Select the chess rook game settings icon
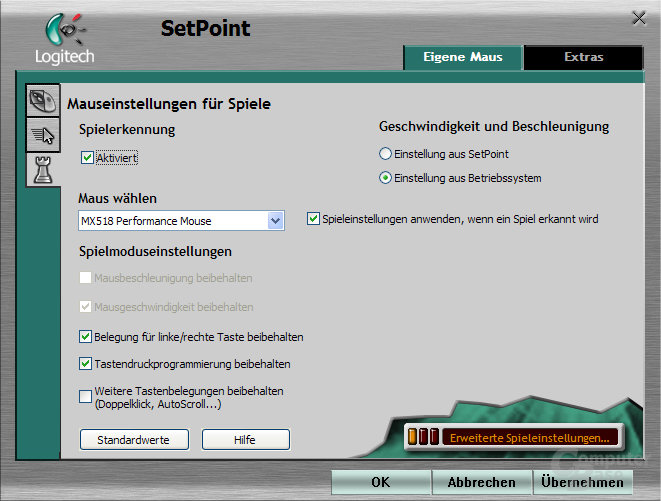 click(43, 170)
